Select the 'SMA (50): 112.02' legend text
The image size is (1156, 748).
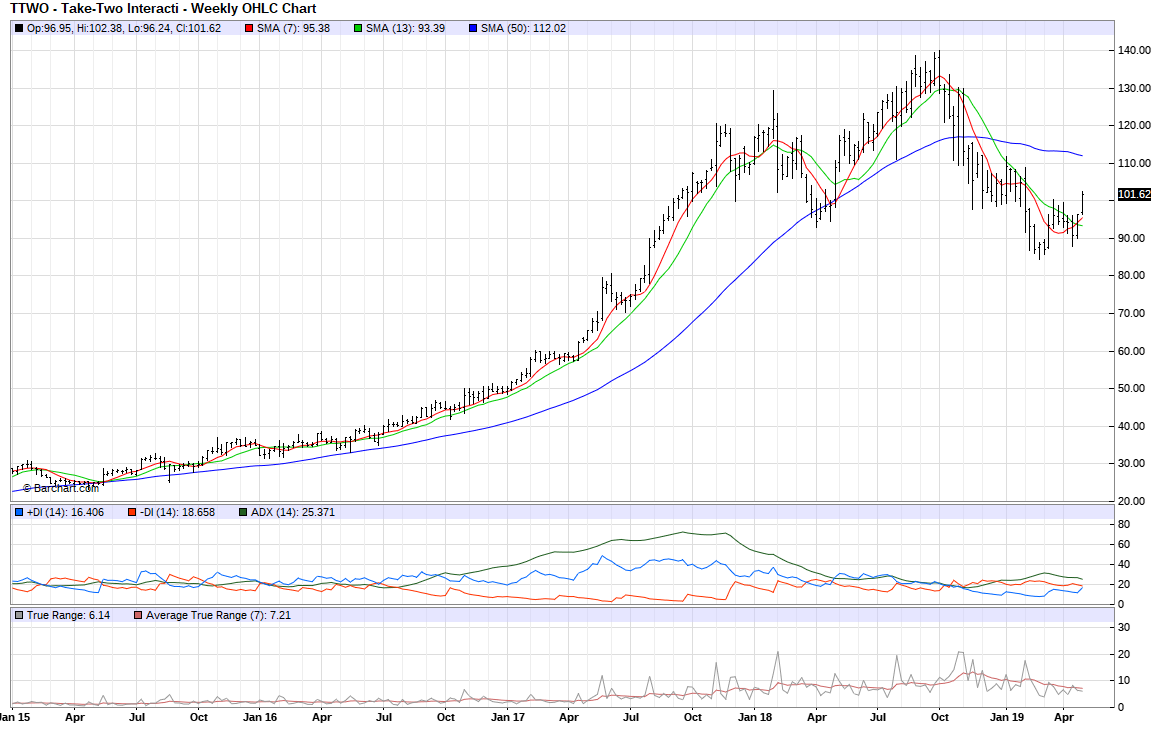click(x=523, y=29)
